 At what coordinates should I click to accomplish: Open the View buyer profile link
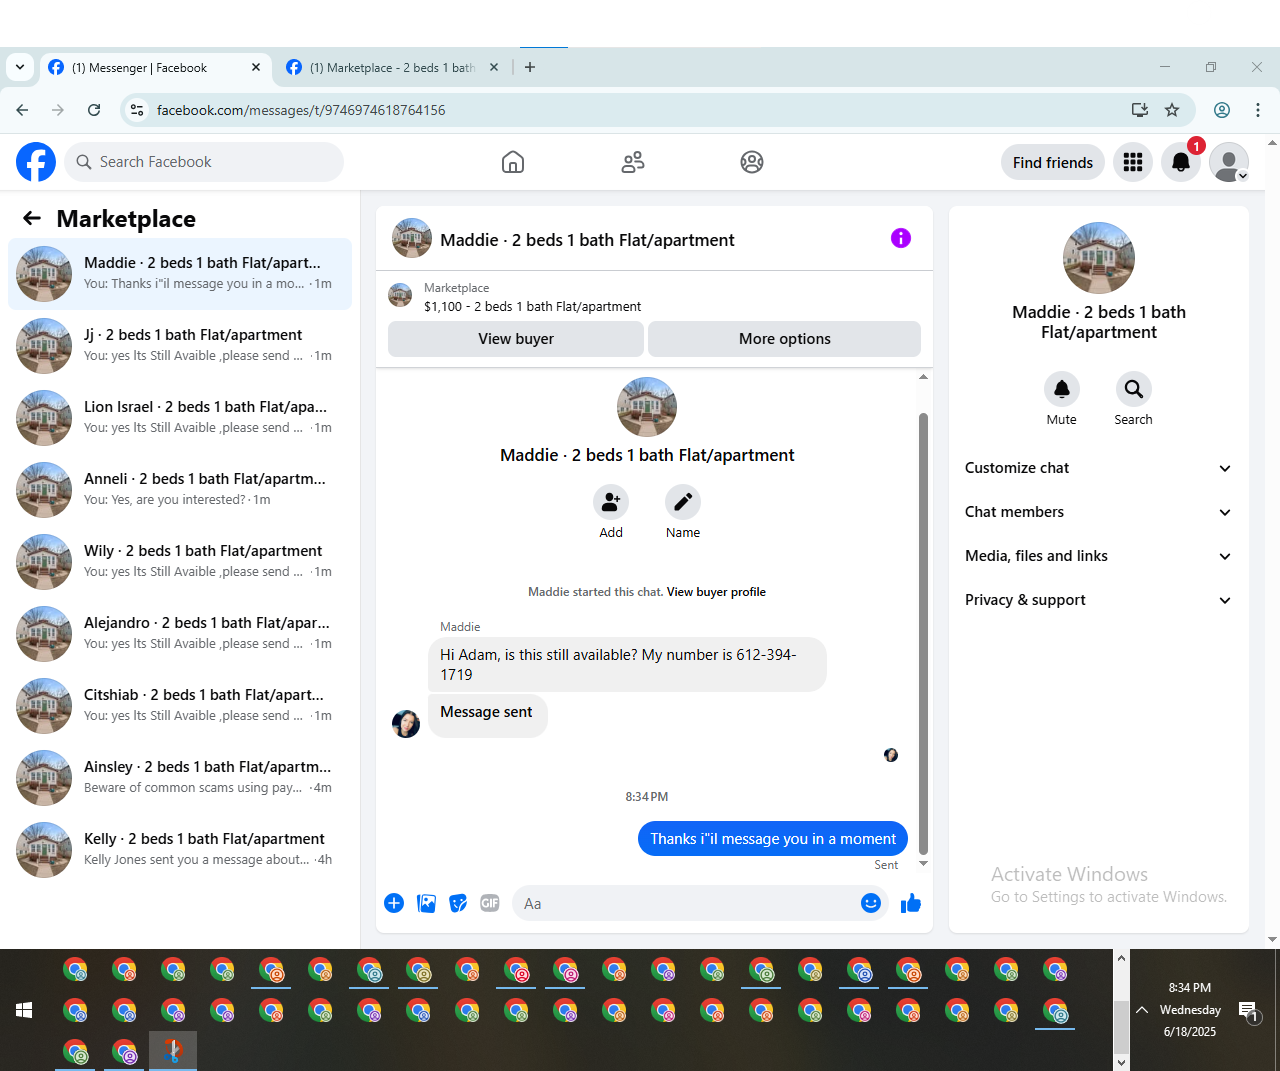pyautogui.click(x=716, y=592)
